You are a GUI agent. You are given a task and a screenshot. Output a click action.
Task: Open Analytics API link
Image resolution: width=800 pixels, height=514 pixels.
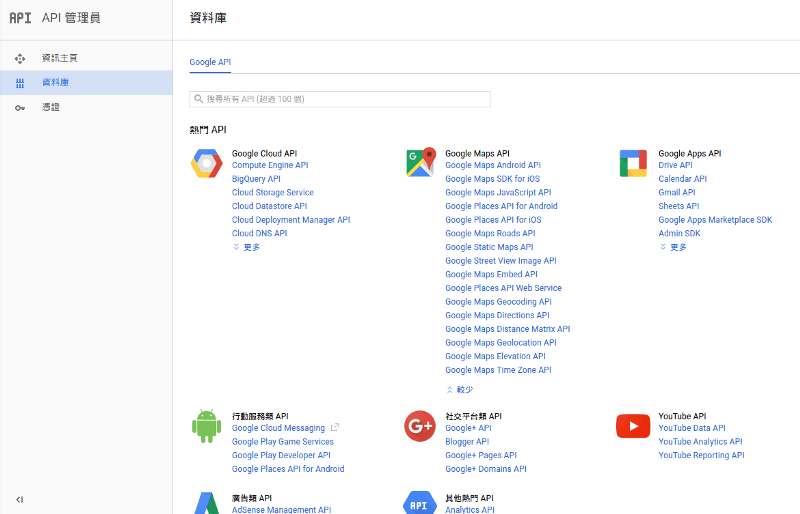[x=469, y=509]
